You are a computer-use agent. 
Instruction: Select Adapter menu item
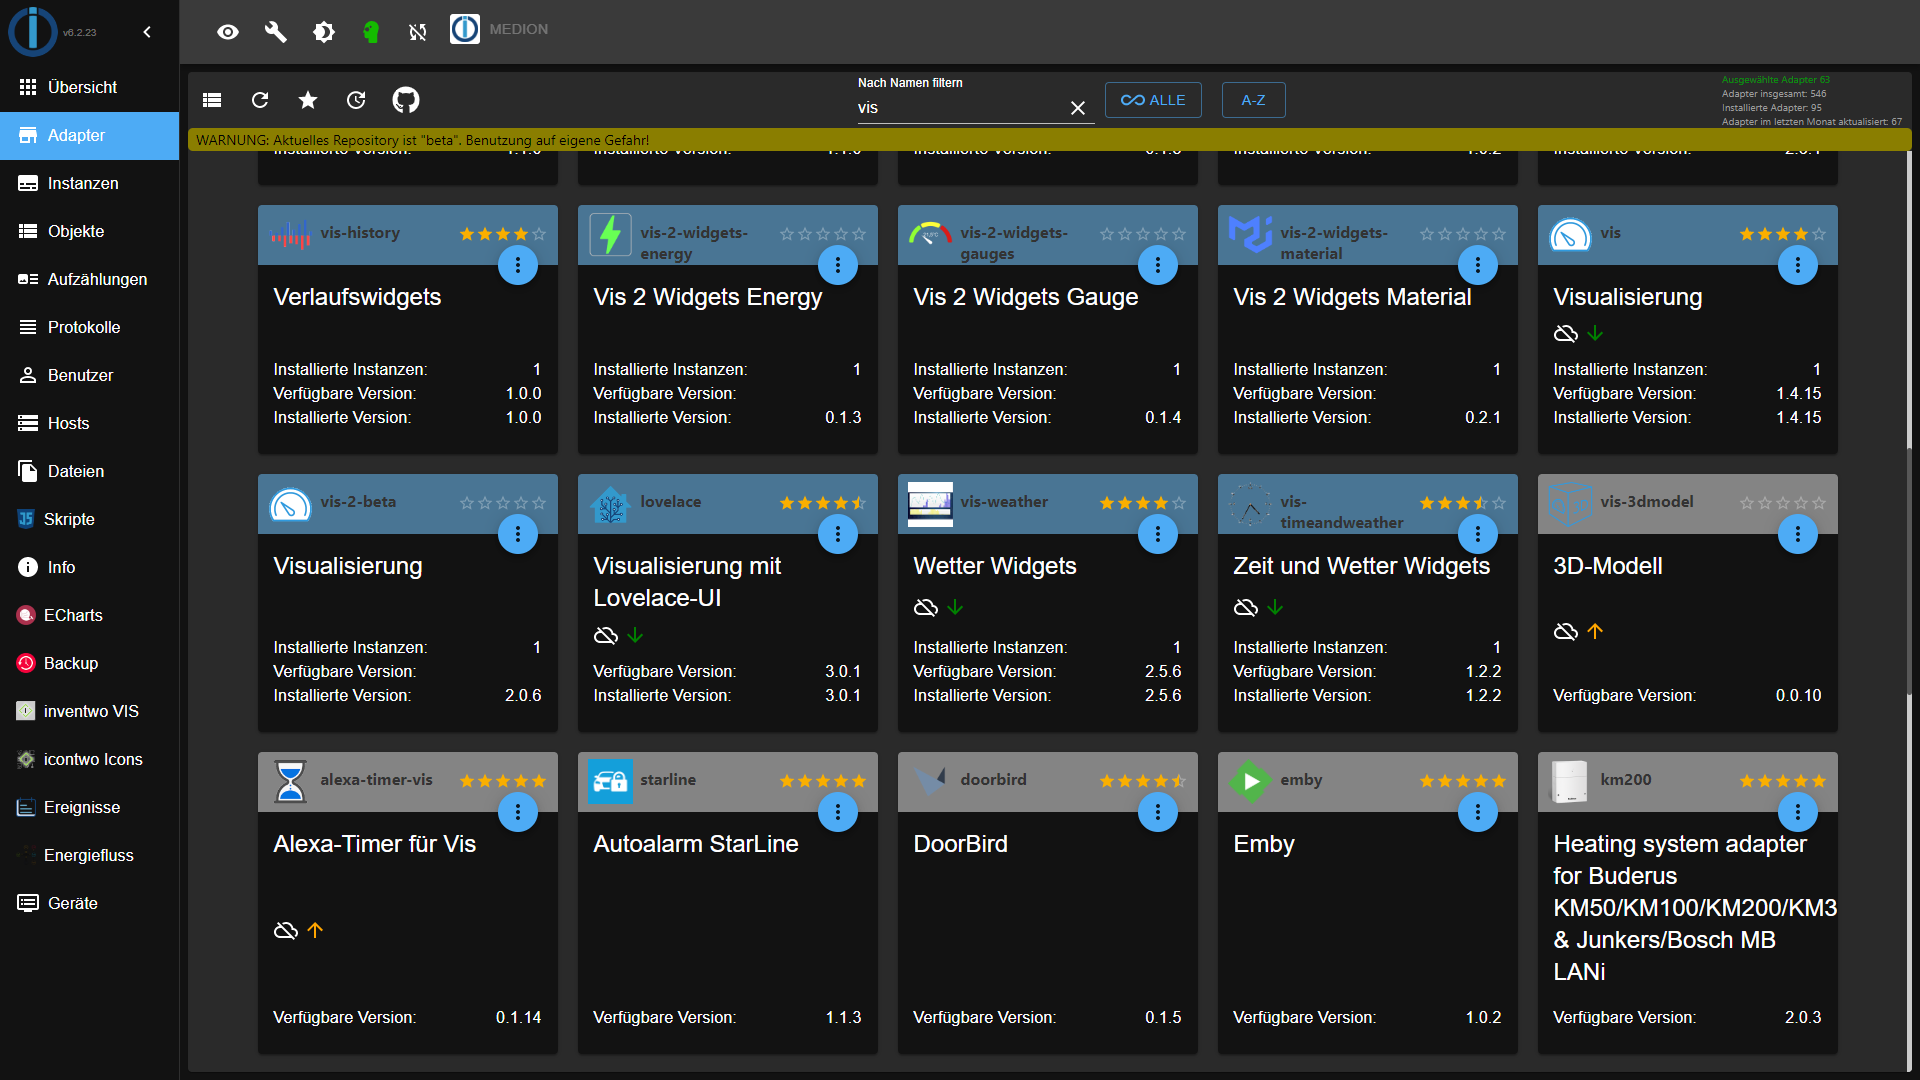(x=90, y=135)
